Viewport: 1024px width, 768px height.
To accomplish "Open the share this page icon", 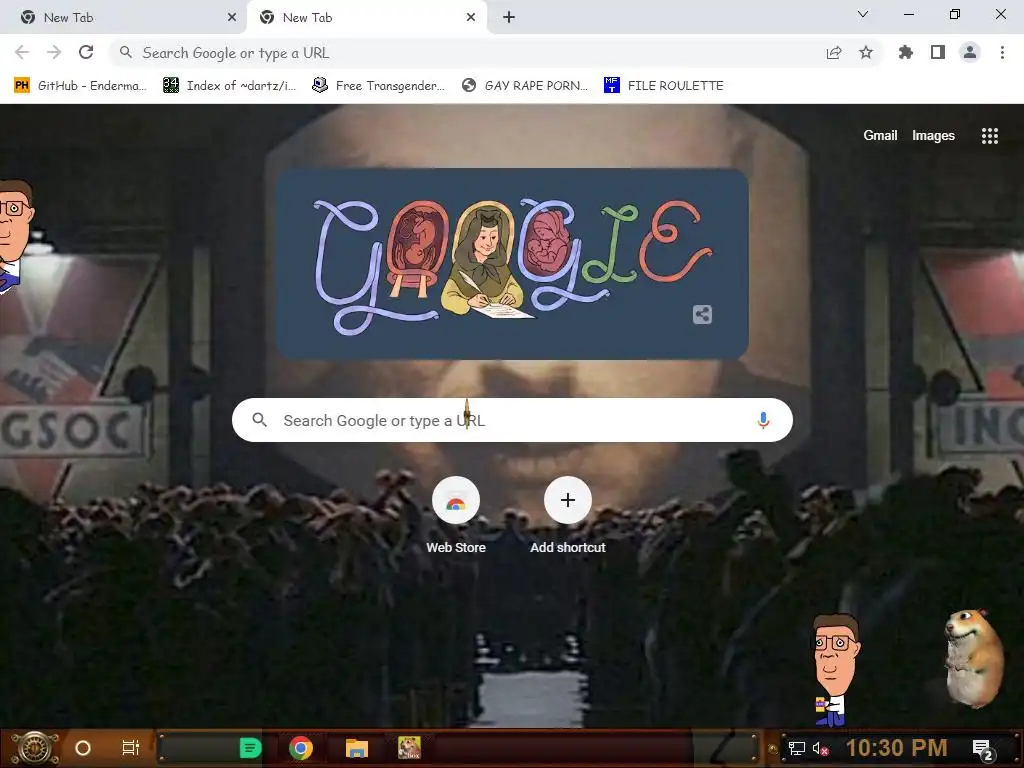I will (834, 53).
